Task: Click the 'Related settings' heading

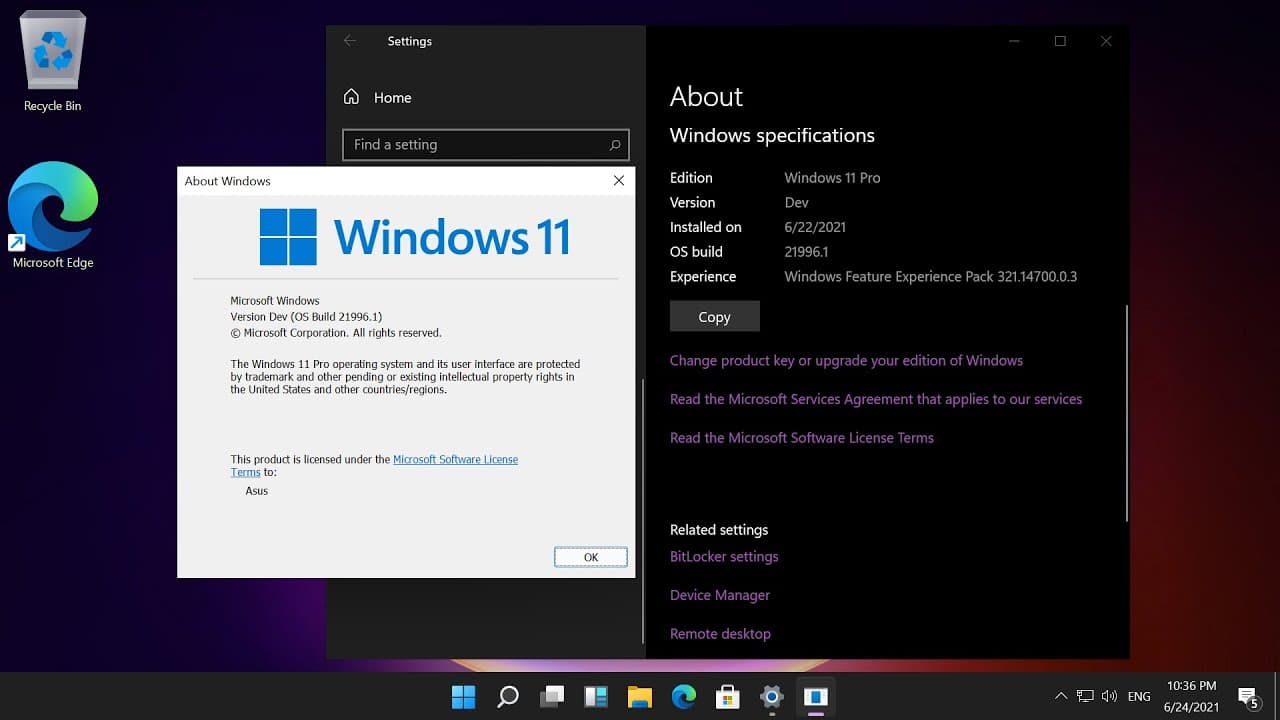Action: (x=719, y=530)
